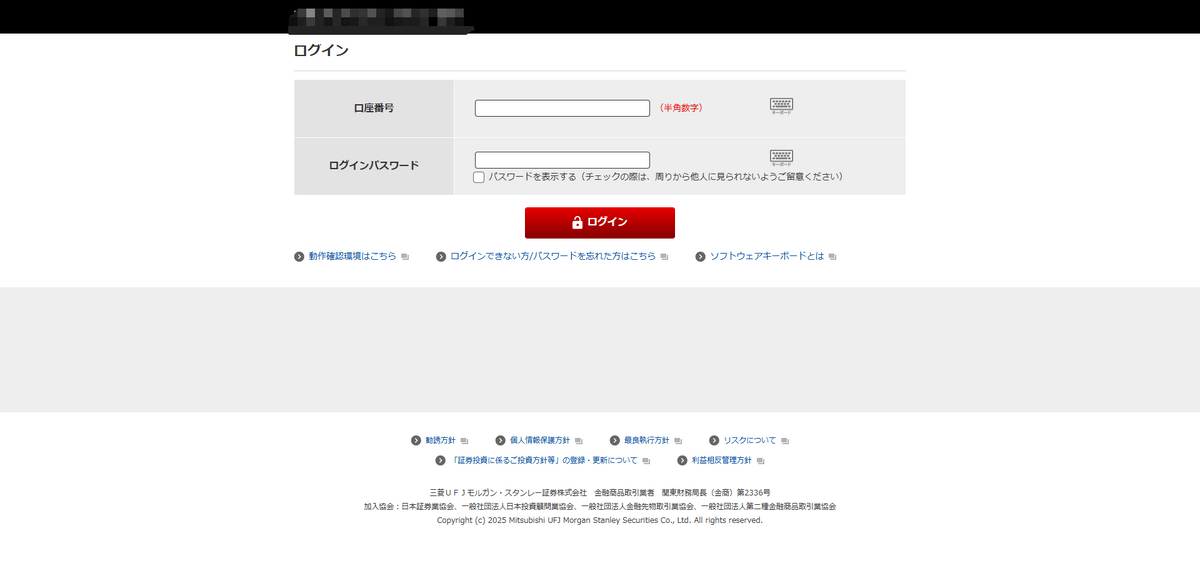Open software keyboard for 口座番号 field
Image resolution: width=1200 pixels, height=569 pixels.
pyautogui.click(x=781, y=106)
